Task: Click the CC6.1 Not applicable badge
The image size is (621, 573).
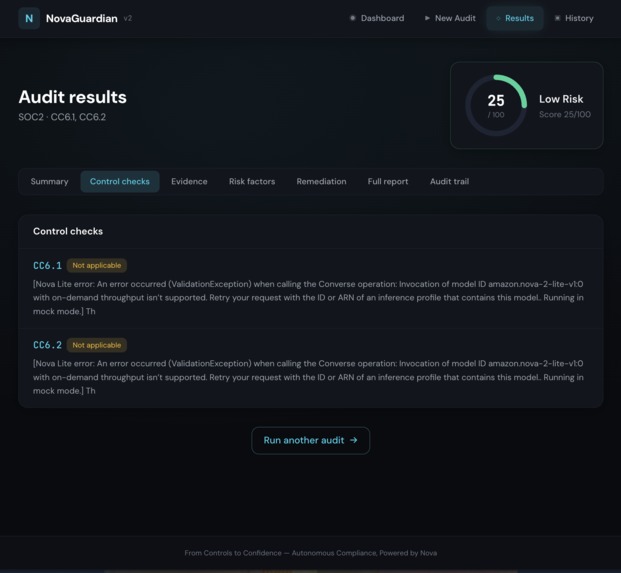Action: (97, 265)
